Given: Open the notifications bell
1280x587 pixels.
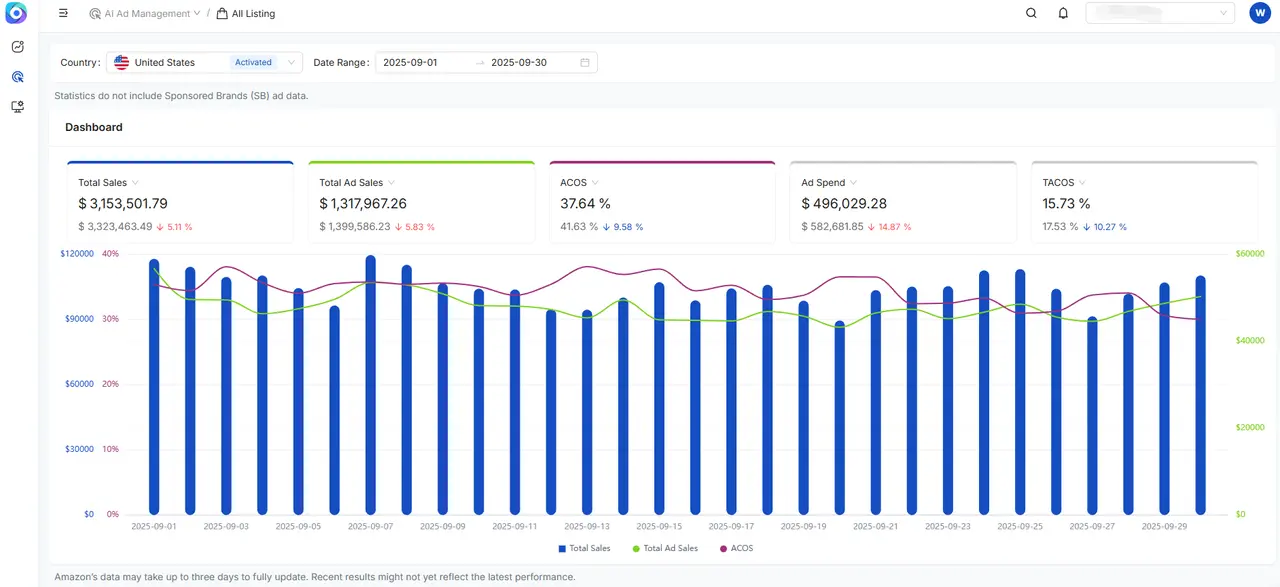Looking at the screenshot, I should click(x=1063, y=14).
